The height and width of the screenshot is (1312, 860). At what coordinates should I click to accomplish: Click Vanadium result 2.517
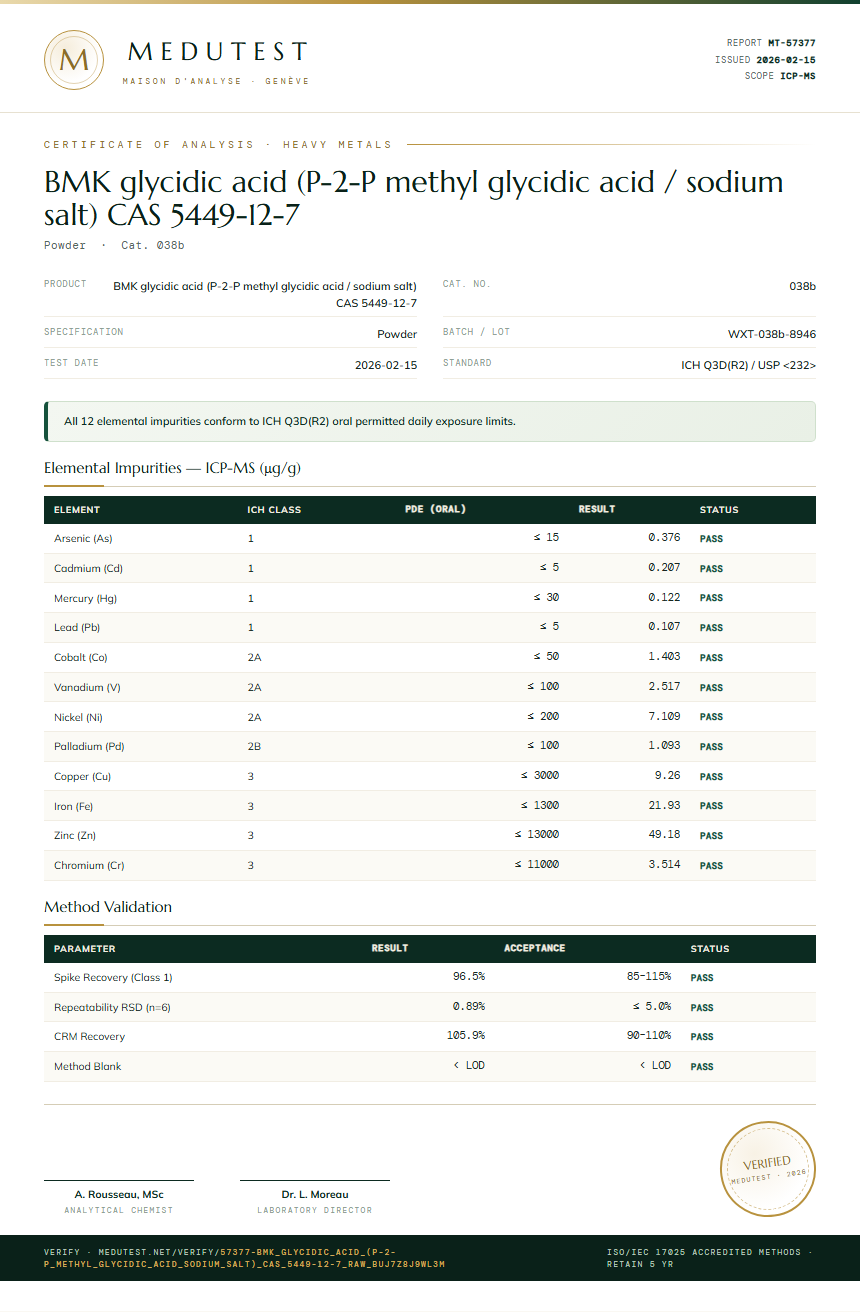pyautogui.click(x=664, y=687)
